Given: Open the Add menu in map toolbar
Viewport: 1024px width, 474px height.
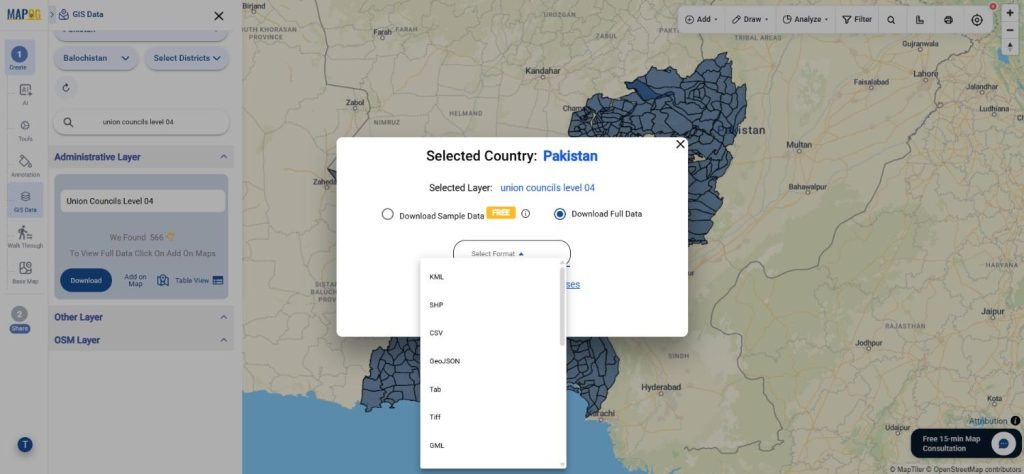Looking at the screenshot, I should (x=701, y=20).
